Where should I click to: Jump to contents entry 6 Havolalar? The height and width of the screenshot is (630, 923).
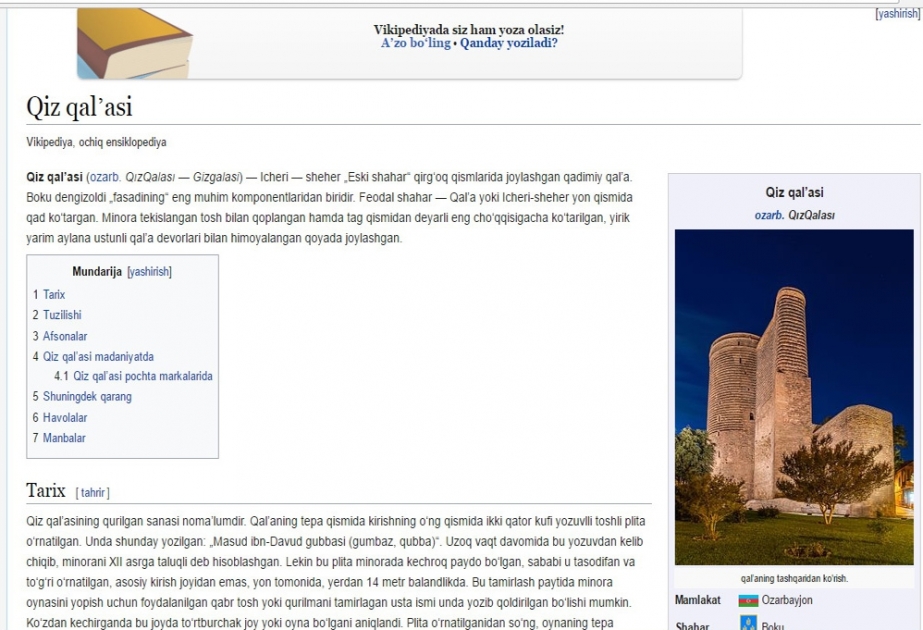click(65, 418)
